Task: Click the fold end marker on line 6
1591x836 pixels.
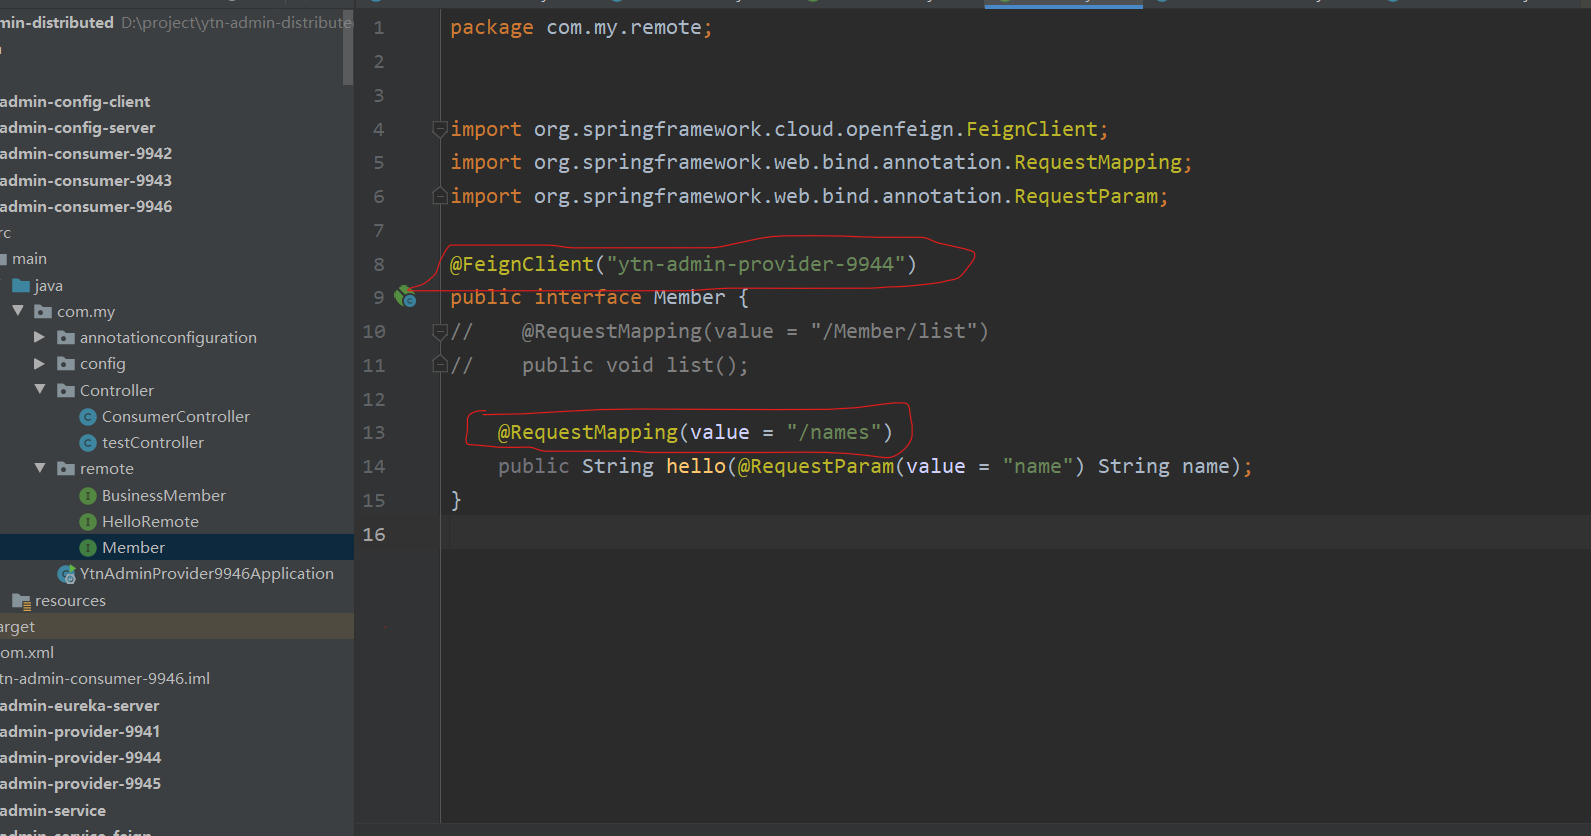Action: coord(439,195)
